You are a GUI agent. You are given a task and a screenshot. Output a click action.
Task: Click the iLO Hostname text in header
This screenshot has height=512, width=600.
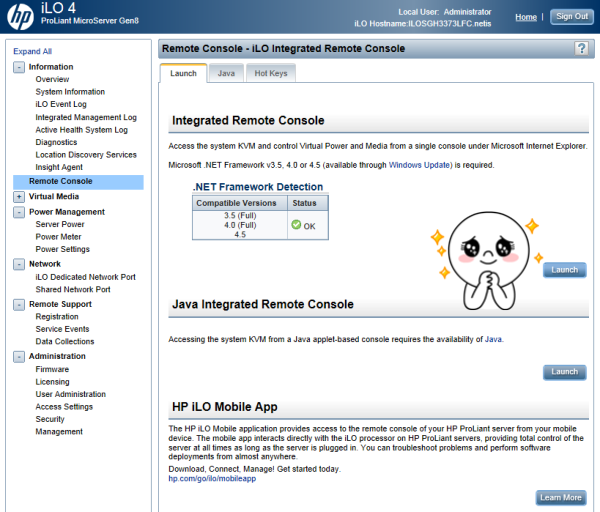click(x=422, y=24)
